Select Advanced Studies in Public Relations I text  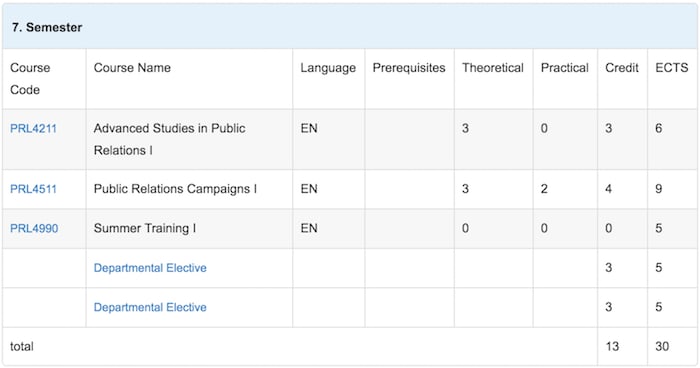[x=170, y=139]
